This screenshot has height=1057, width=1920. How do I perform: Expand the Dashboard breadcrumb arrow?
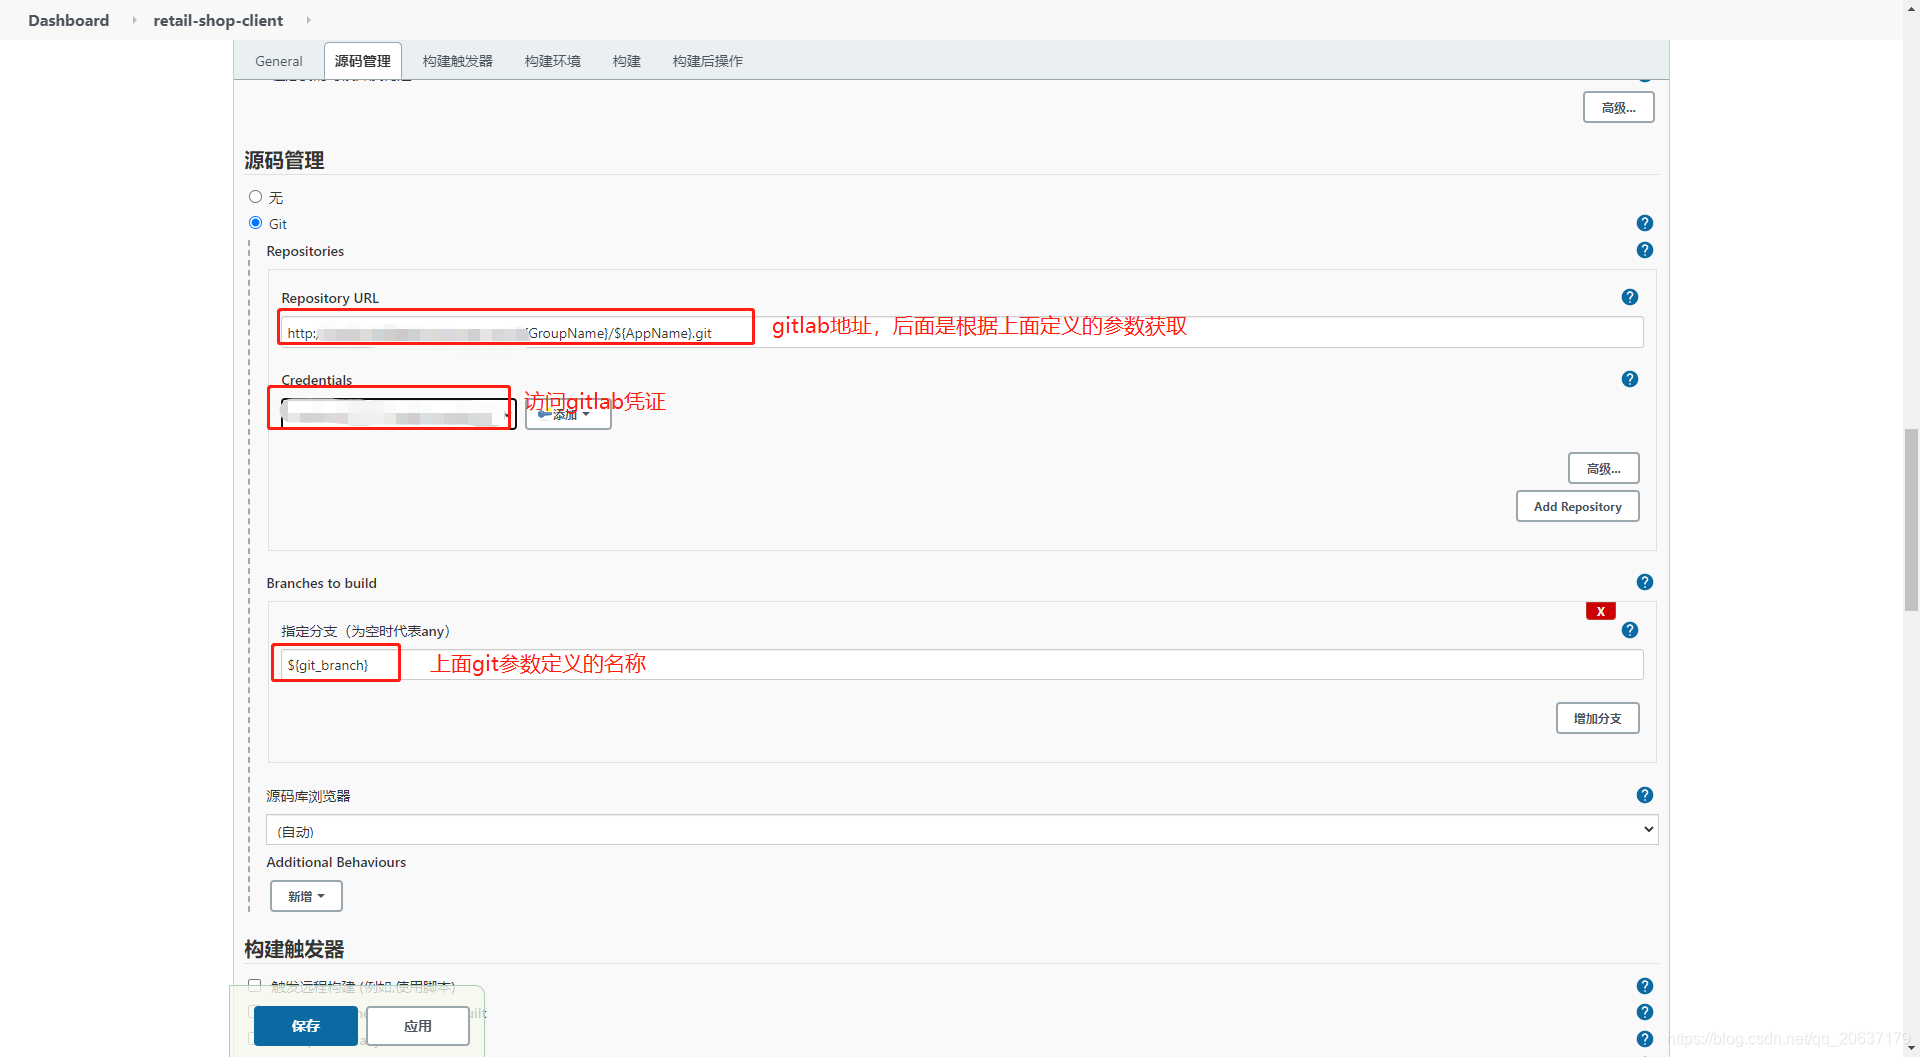pyautogui.click(x=134, y=20)
